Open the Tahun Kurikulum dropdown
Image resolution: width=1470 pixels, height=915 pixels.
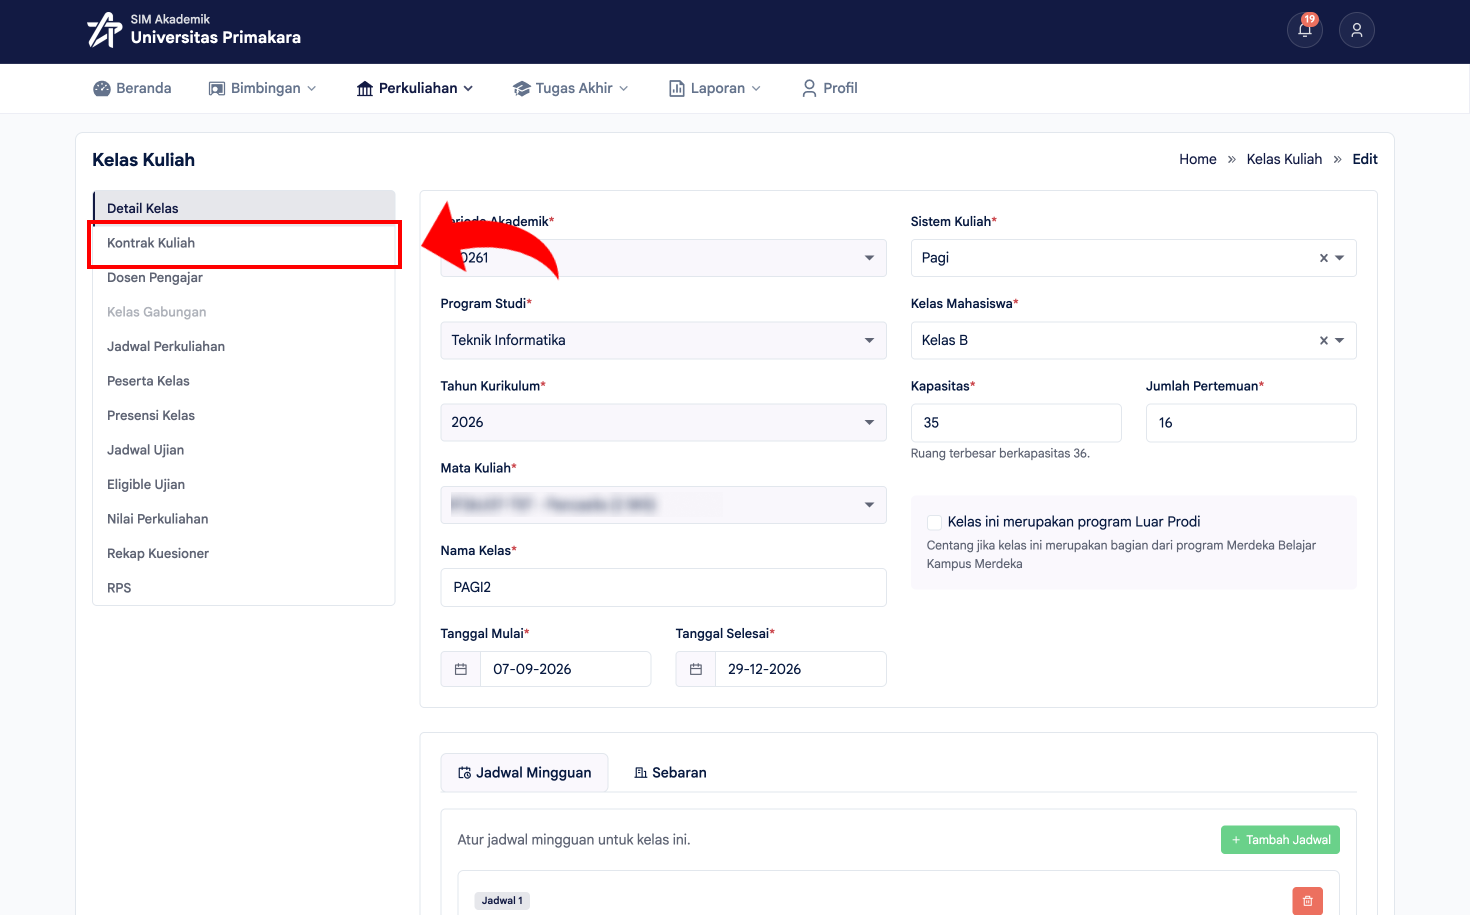point(663,422)
